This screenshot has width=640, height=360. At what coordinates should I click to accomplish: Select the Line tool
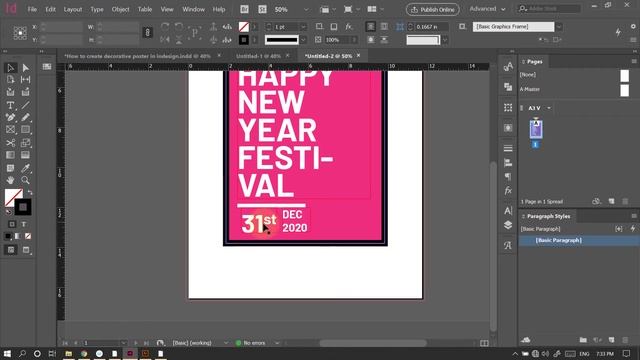(x=25, y=105)
